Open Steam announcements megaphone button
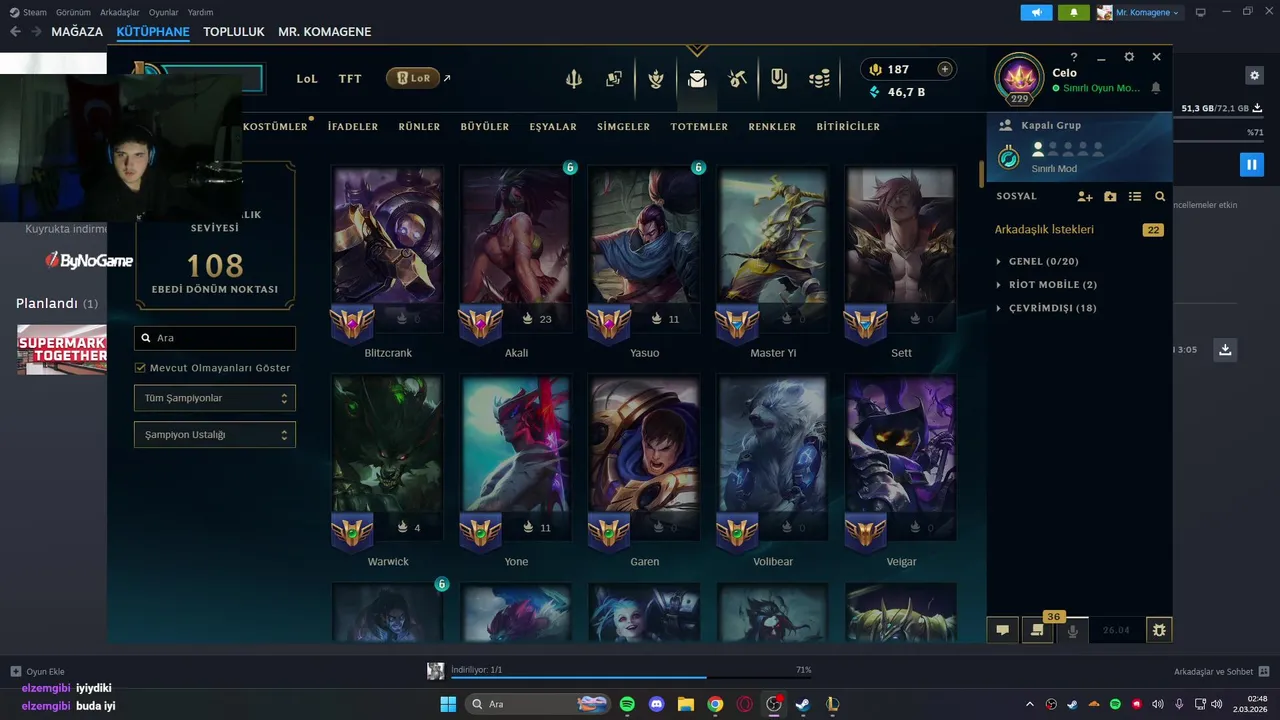This screenshot has width=1280, height=720. pos(1036,12)
